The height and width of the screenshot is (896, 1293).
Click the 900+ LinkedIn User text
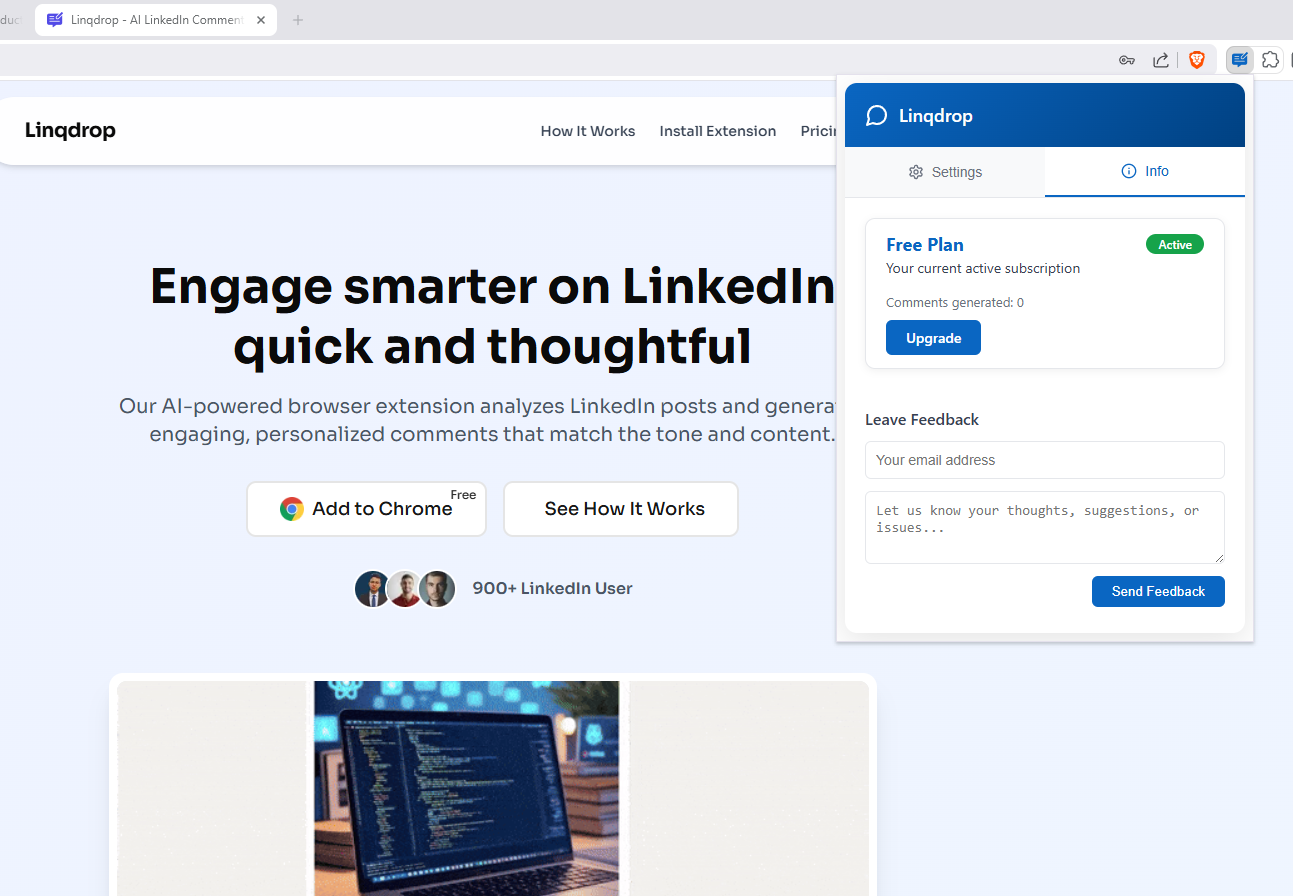(552, 588)
